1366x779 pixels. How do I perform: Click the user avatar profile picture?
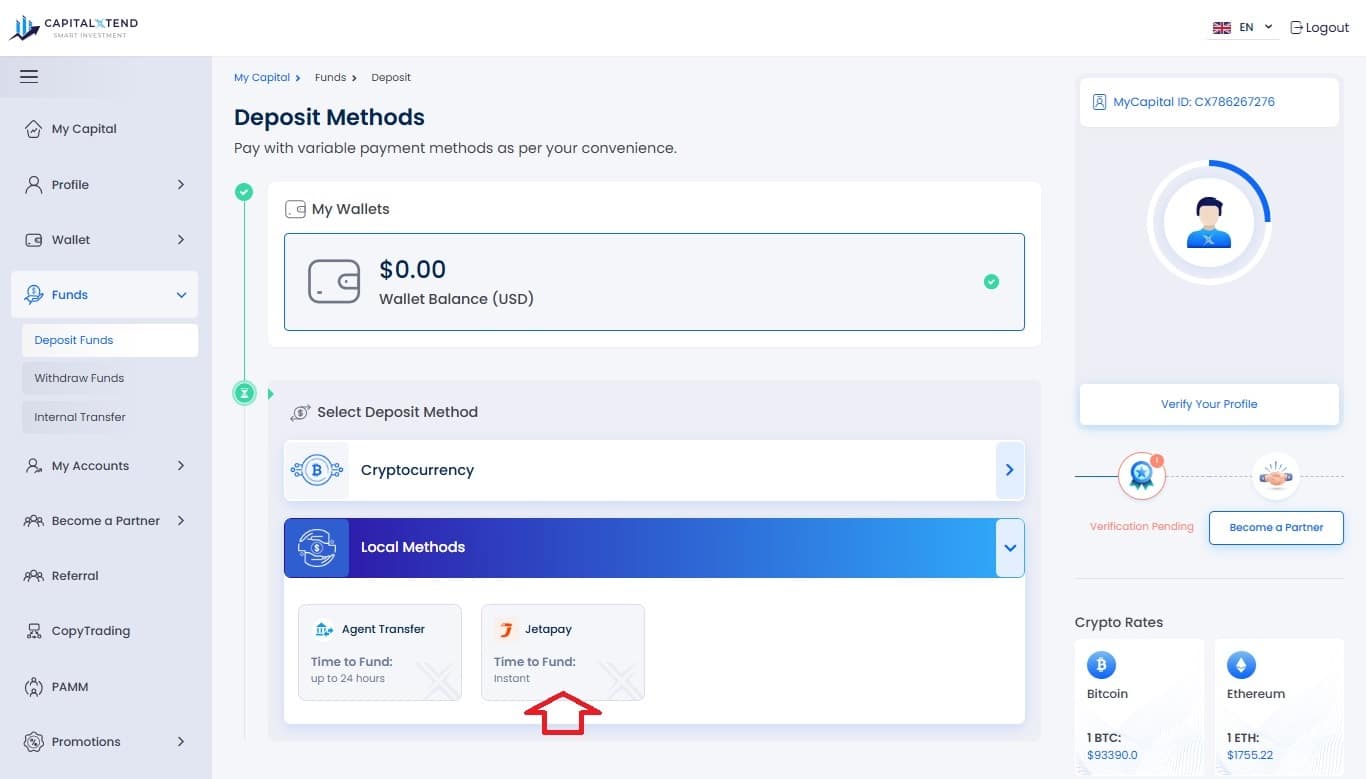[1209, 221]
